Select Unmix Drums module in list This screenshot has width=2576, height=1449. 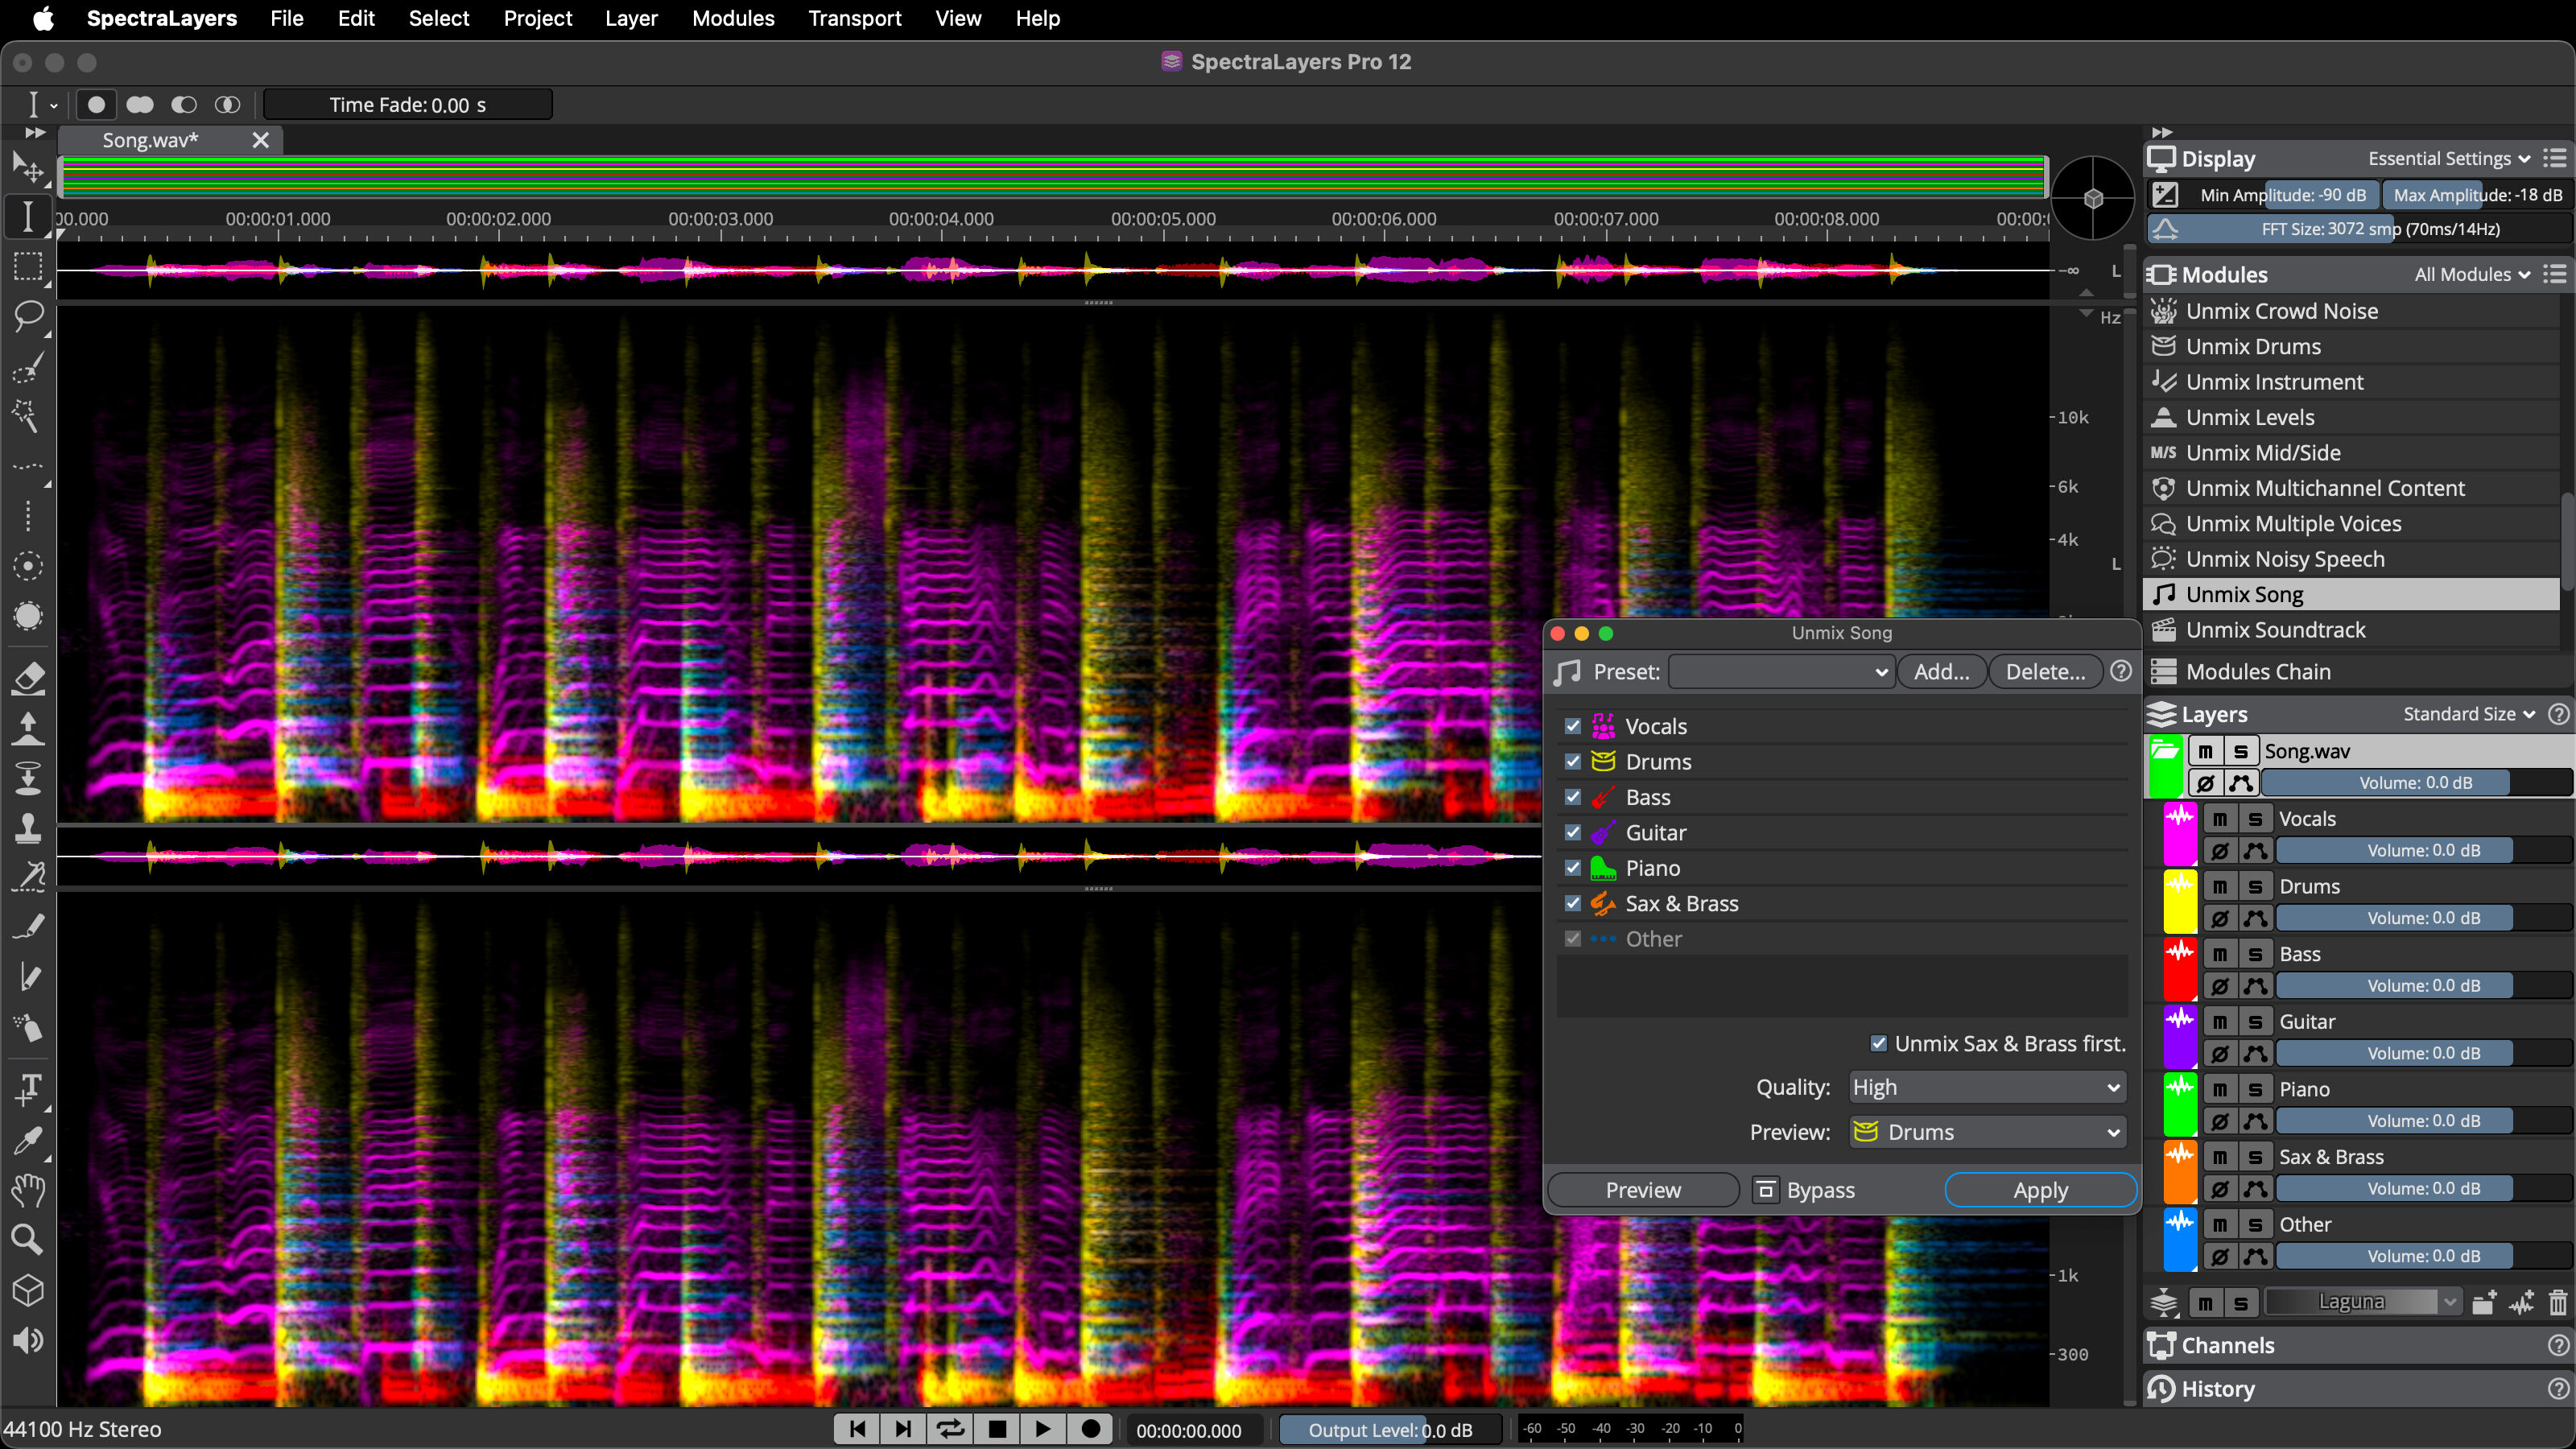point(2253,346)
